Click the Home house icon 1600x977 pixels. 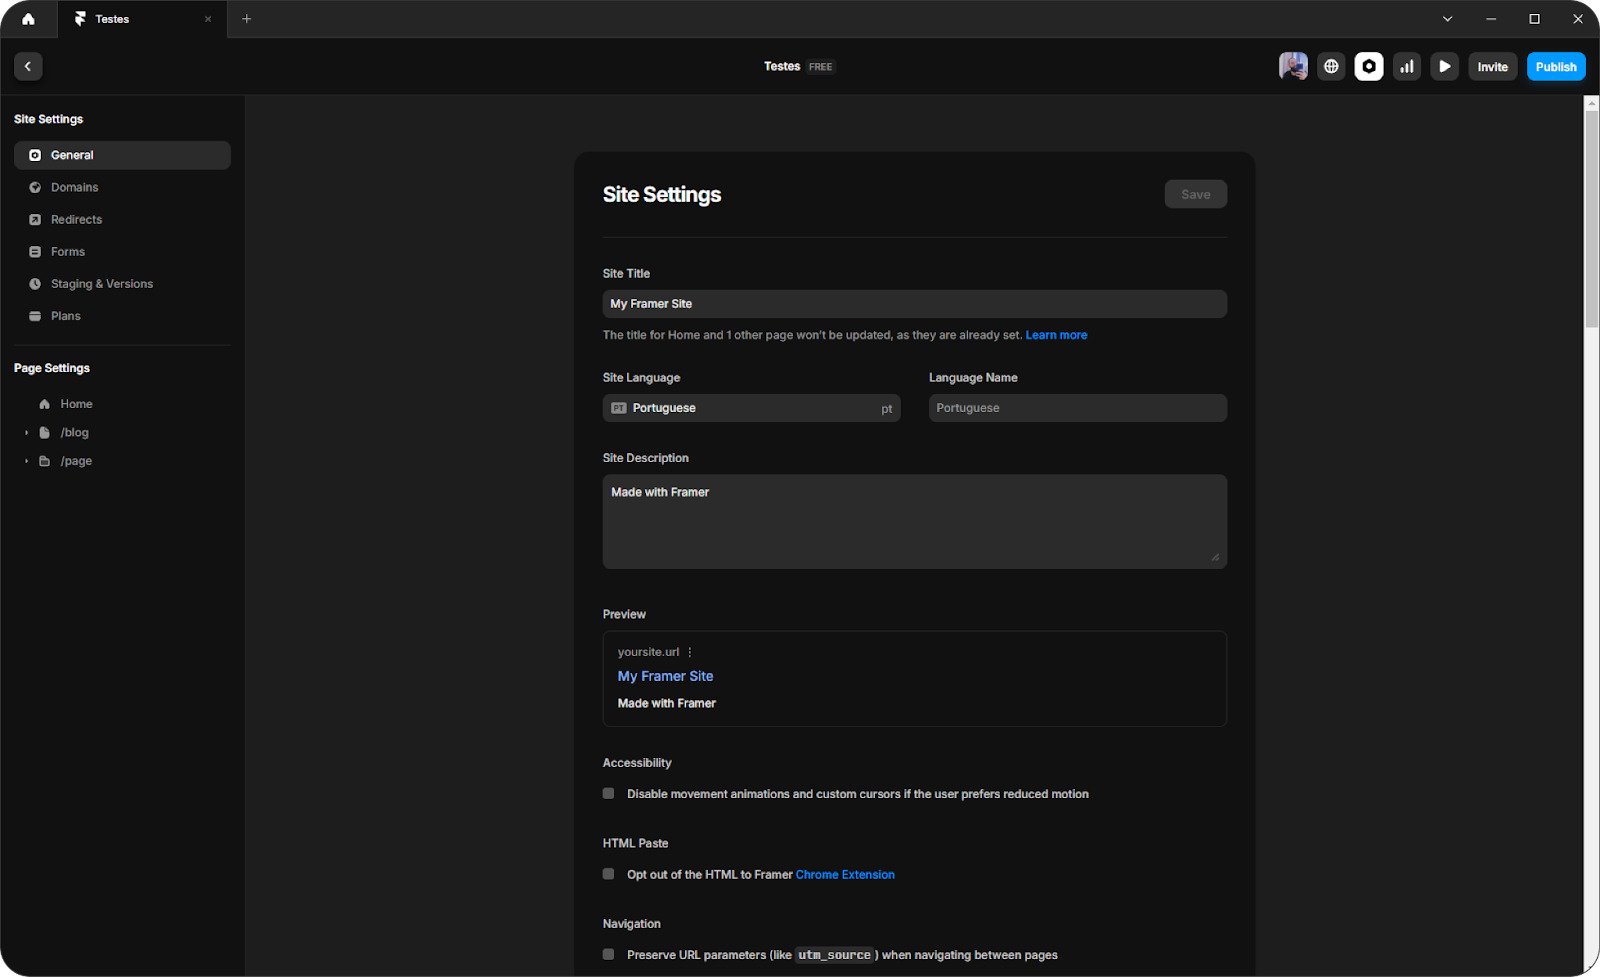[x=44, y=404]
